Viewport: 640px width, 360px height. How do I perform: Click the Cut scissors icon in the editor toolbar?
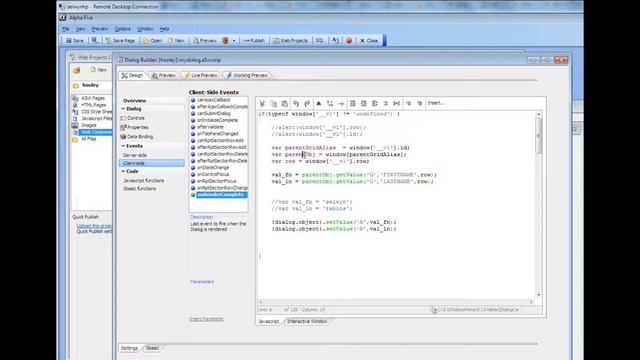[x=262, y=103]
